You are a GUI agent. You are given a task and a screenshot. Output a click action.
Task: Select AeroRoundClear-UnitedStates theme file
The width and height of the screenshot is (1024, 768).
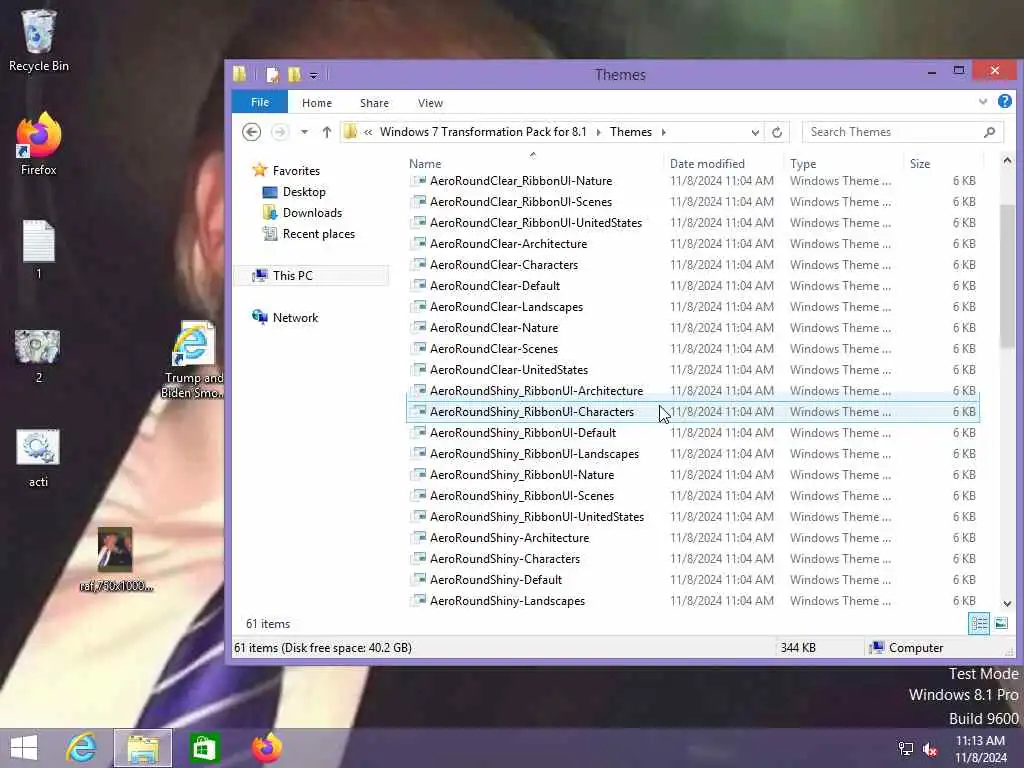692,370
